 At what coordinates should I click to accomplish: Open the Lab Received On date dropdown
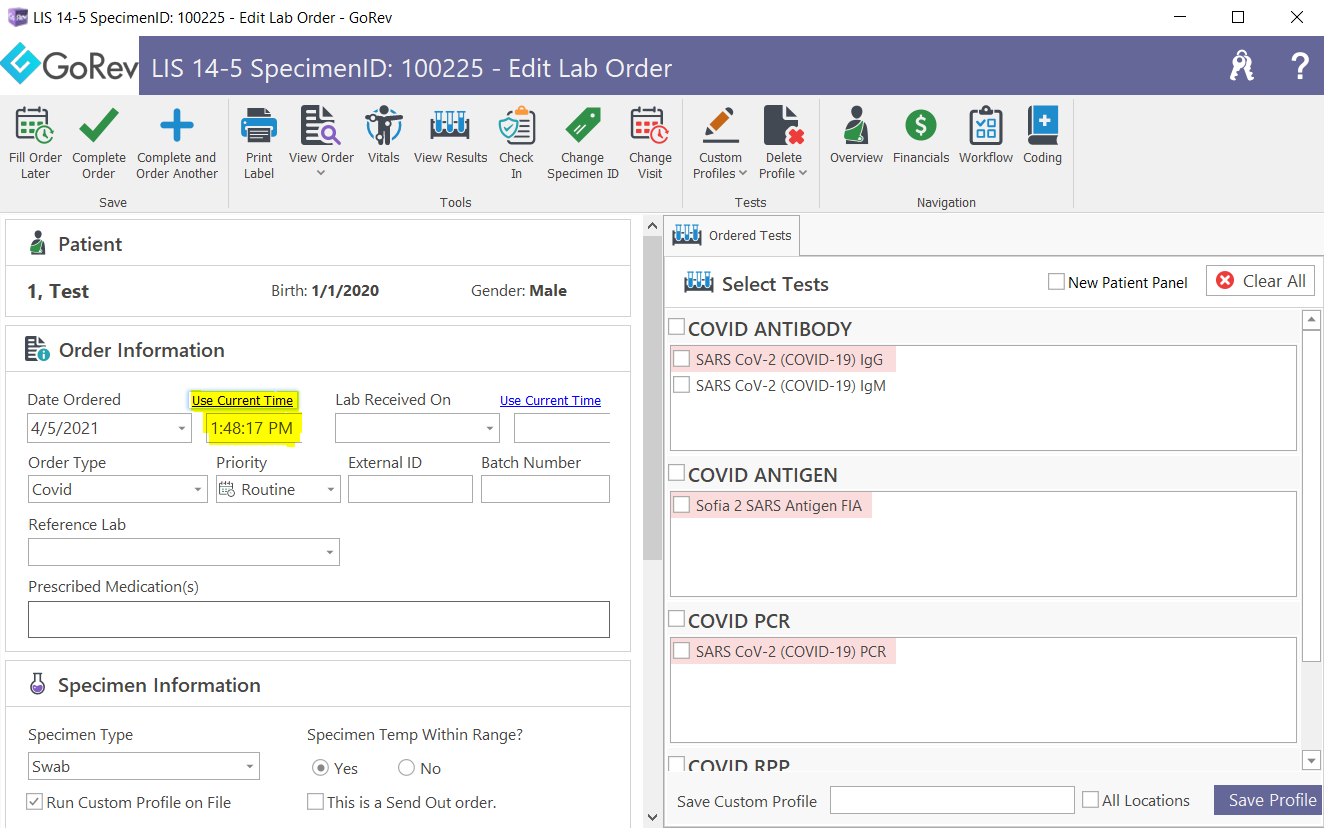[490, 428]
